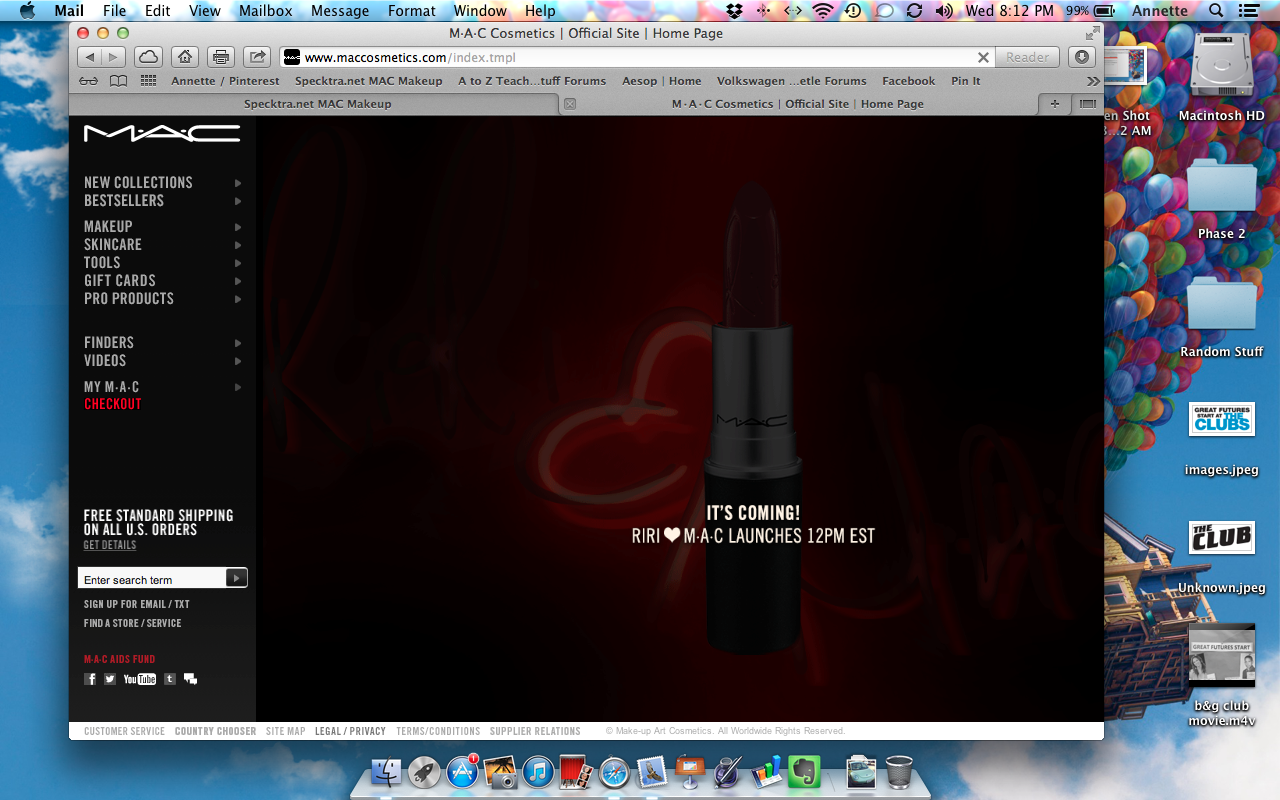Open Reading List glasses icon
This screenshot has height=800, width=1280.
click(x=89, y=81)
